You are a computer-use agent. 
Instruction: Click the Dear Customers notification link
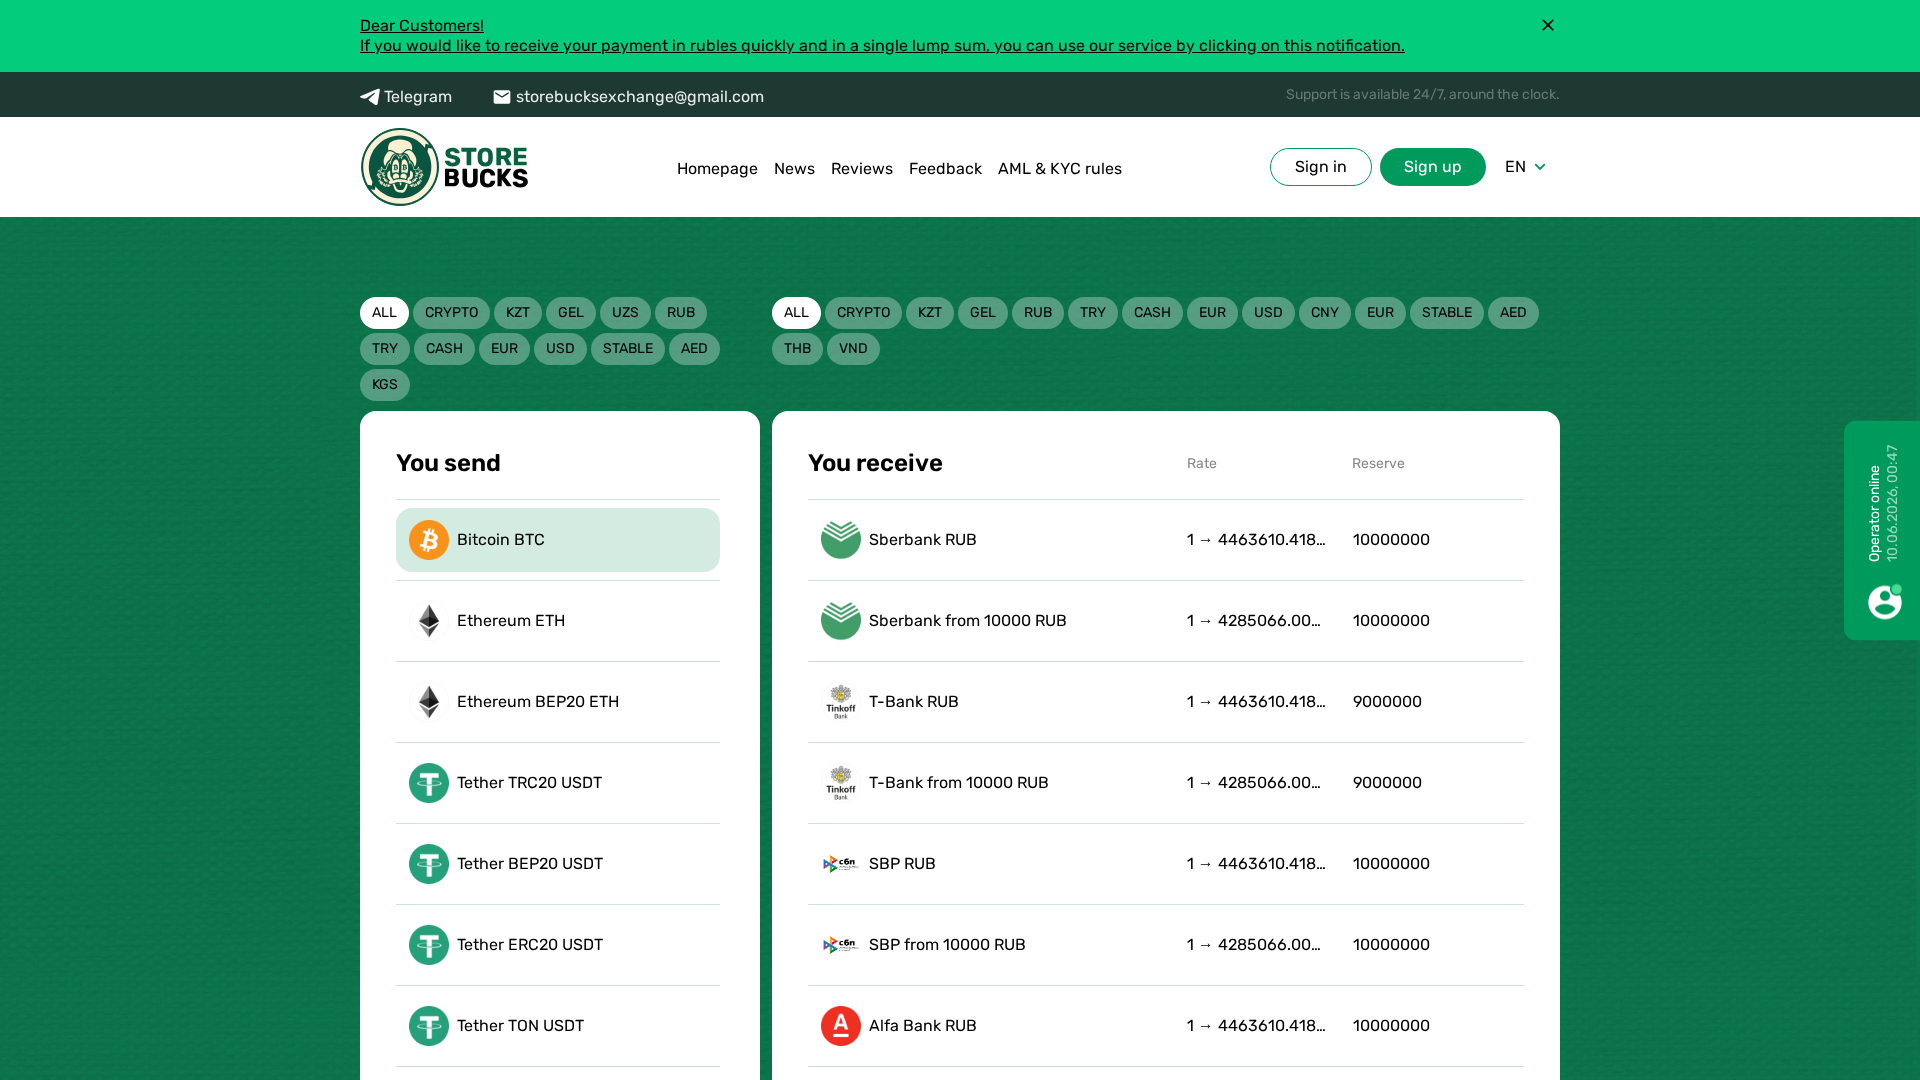(422, 26)
